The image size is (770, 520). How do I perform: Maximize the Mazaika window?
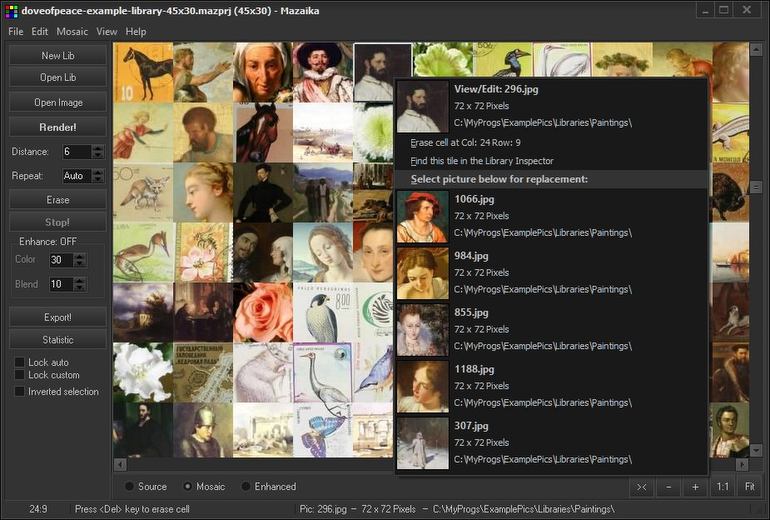coord(724,10)
